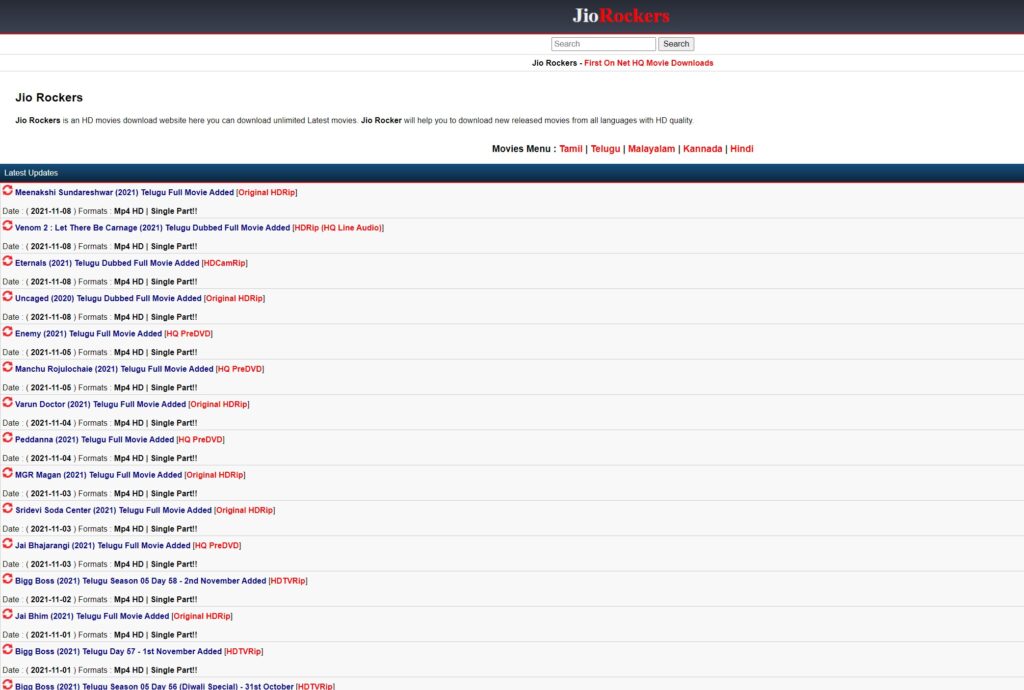Open Peddanna (2021) Telugu movie link
This screenshot has width=1024, height=690.
pos(120,439)
